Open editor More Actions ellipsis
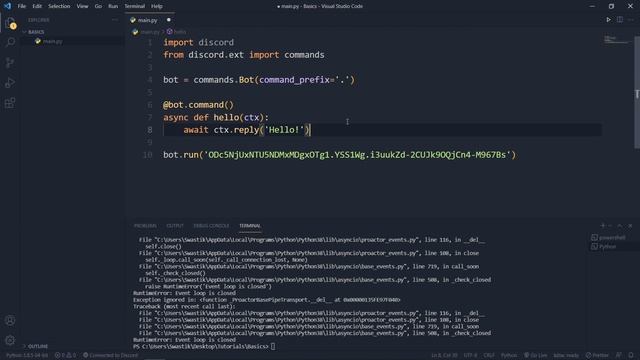640x360 pixels. pos(631,20)
